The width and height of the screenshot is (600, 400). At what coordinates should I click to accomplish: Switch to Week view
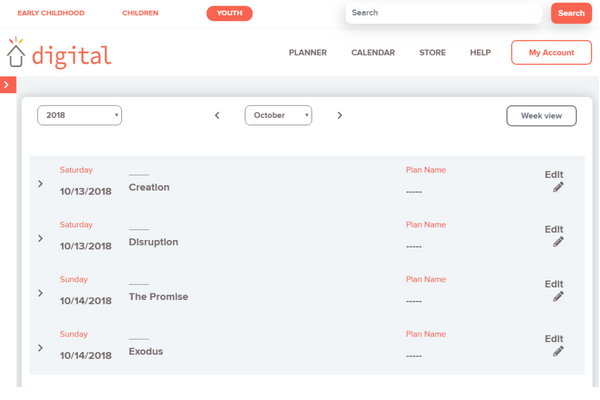point(541,116)
